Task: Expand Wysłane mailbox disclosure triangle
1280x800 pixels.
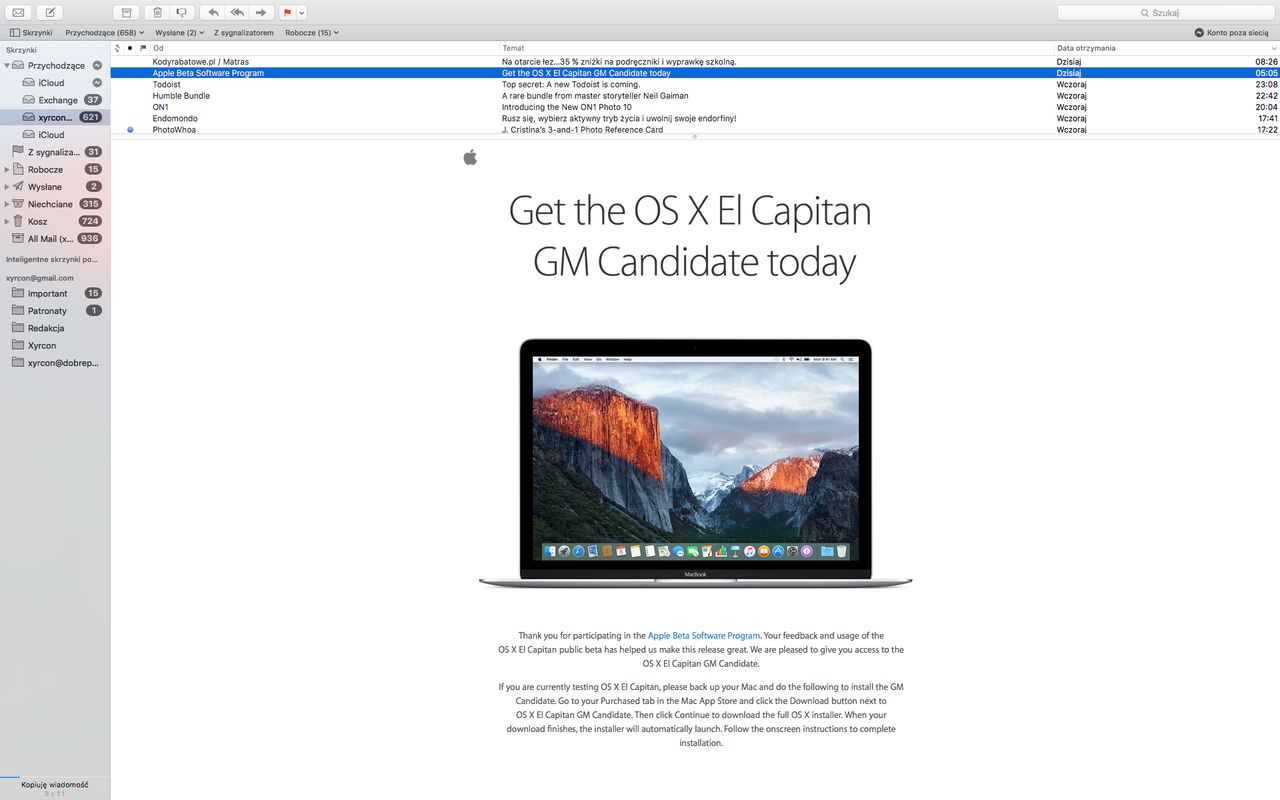Action: 7,187
